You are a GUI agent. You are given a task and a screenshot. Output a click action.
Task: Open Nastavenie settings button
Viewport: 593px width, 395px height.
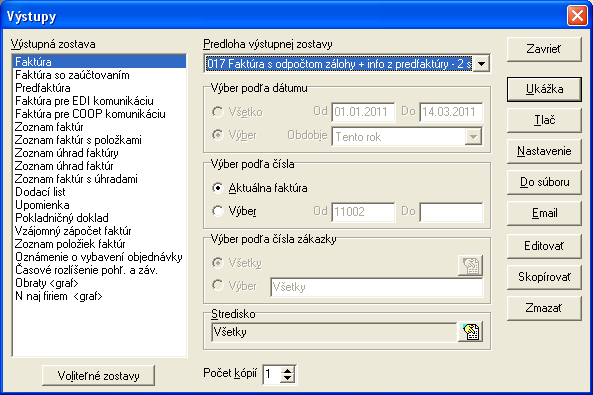pos(544,151)
